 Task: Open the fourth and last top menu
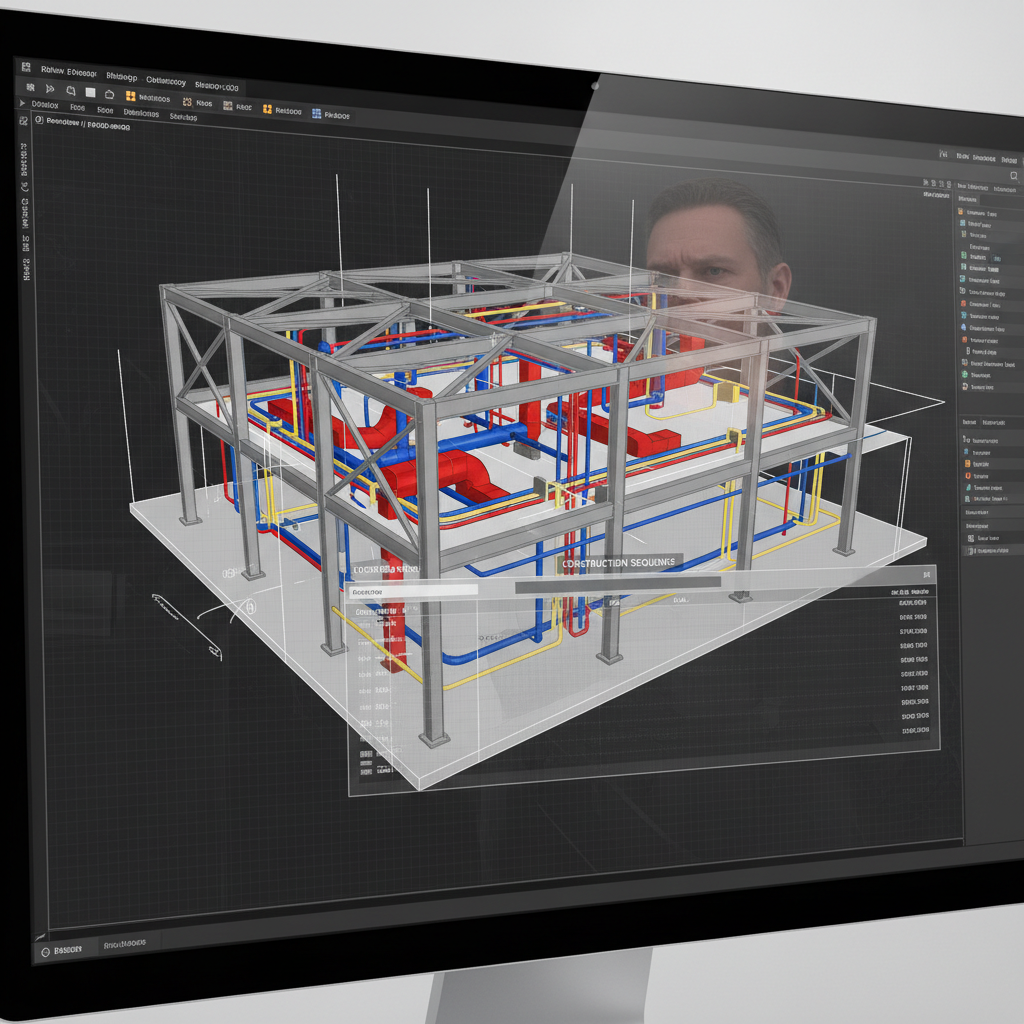coord(217,86)
